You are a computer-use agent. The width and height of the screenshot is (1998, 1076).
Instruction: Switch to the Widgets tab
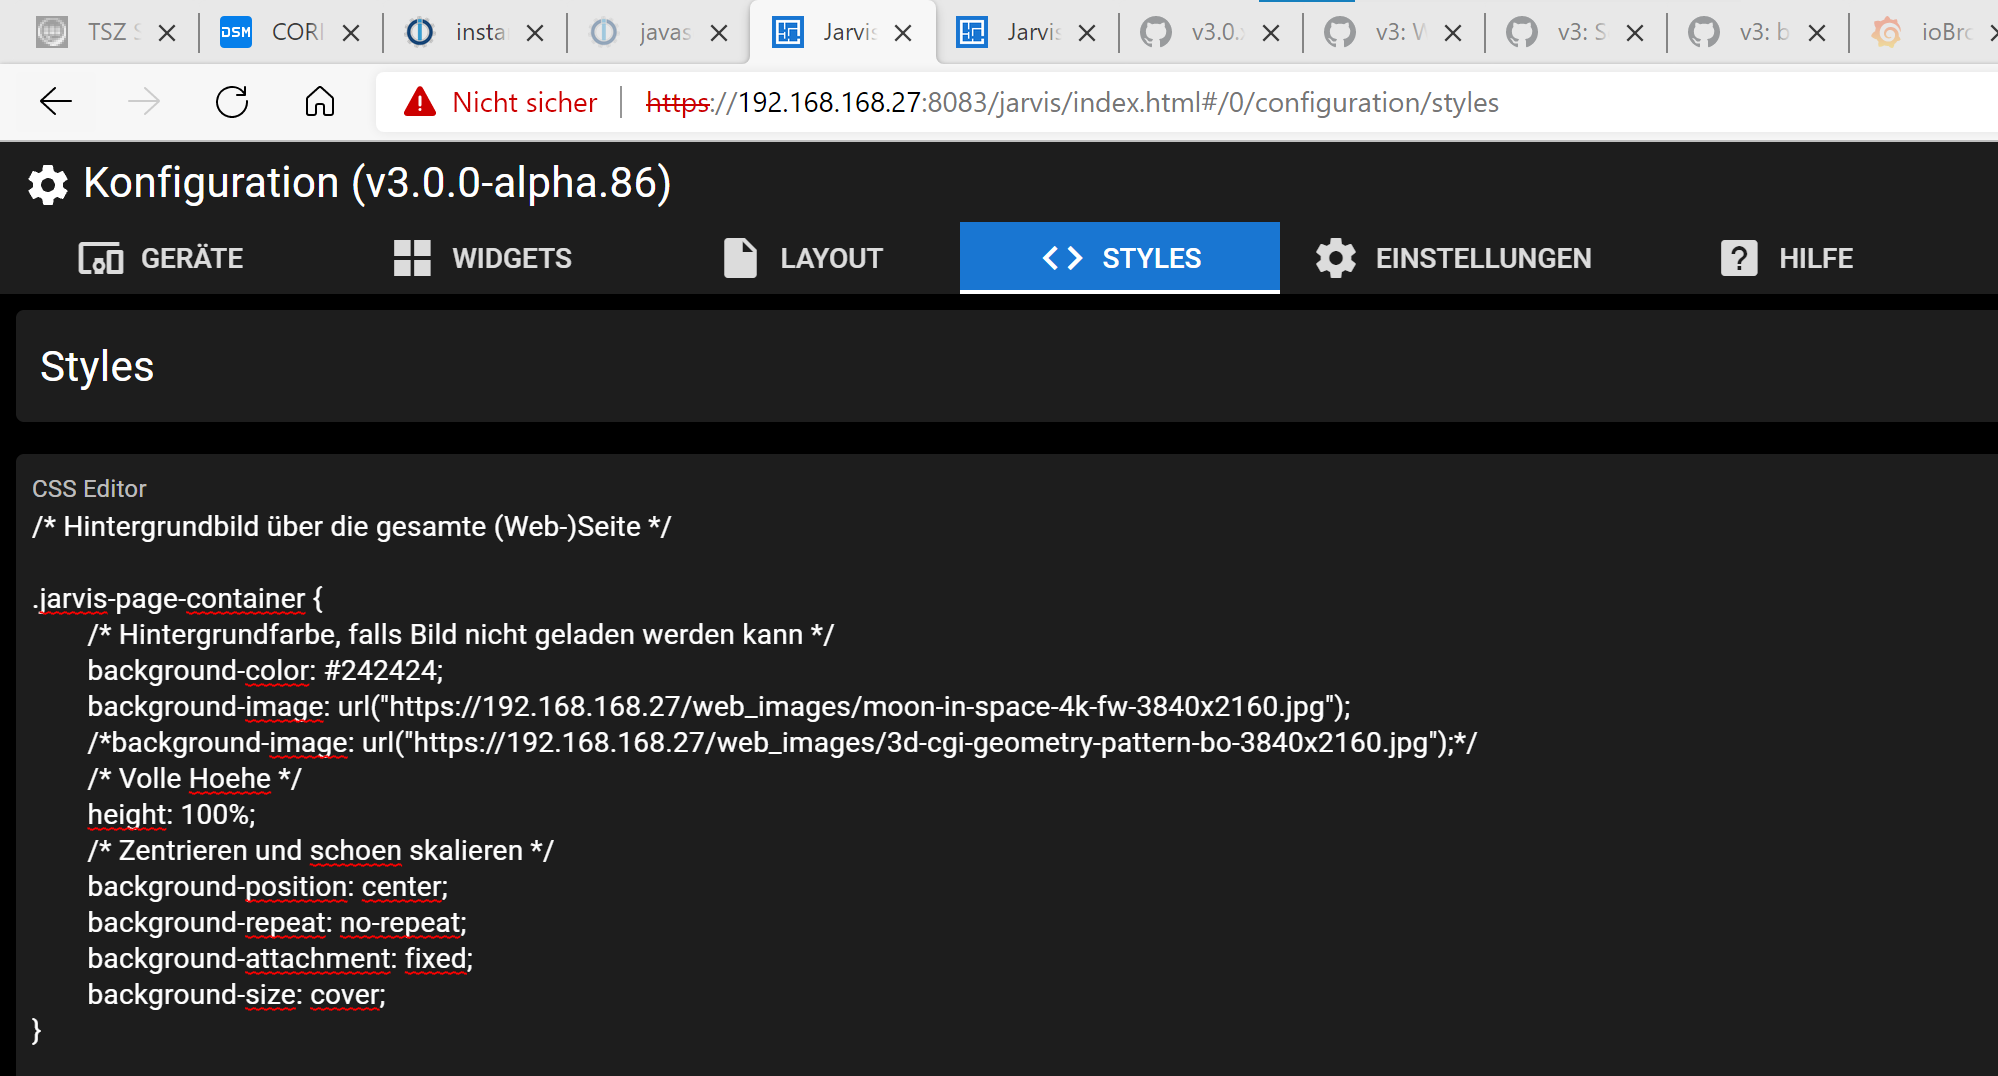(480, 258)
